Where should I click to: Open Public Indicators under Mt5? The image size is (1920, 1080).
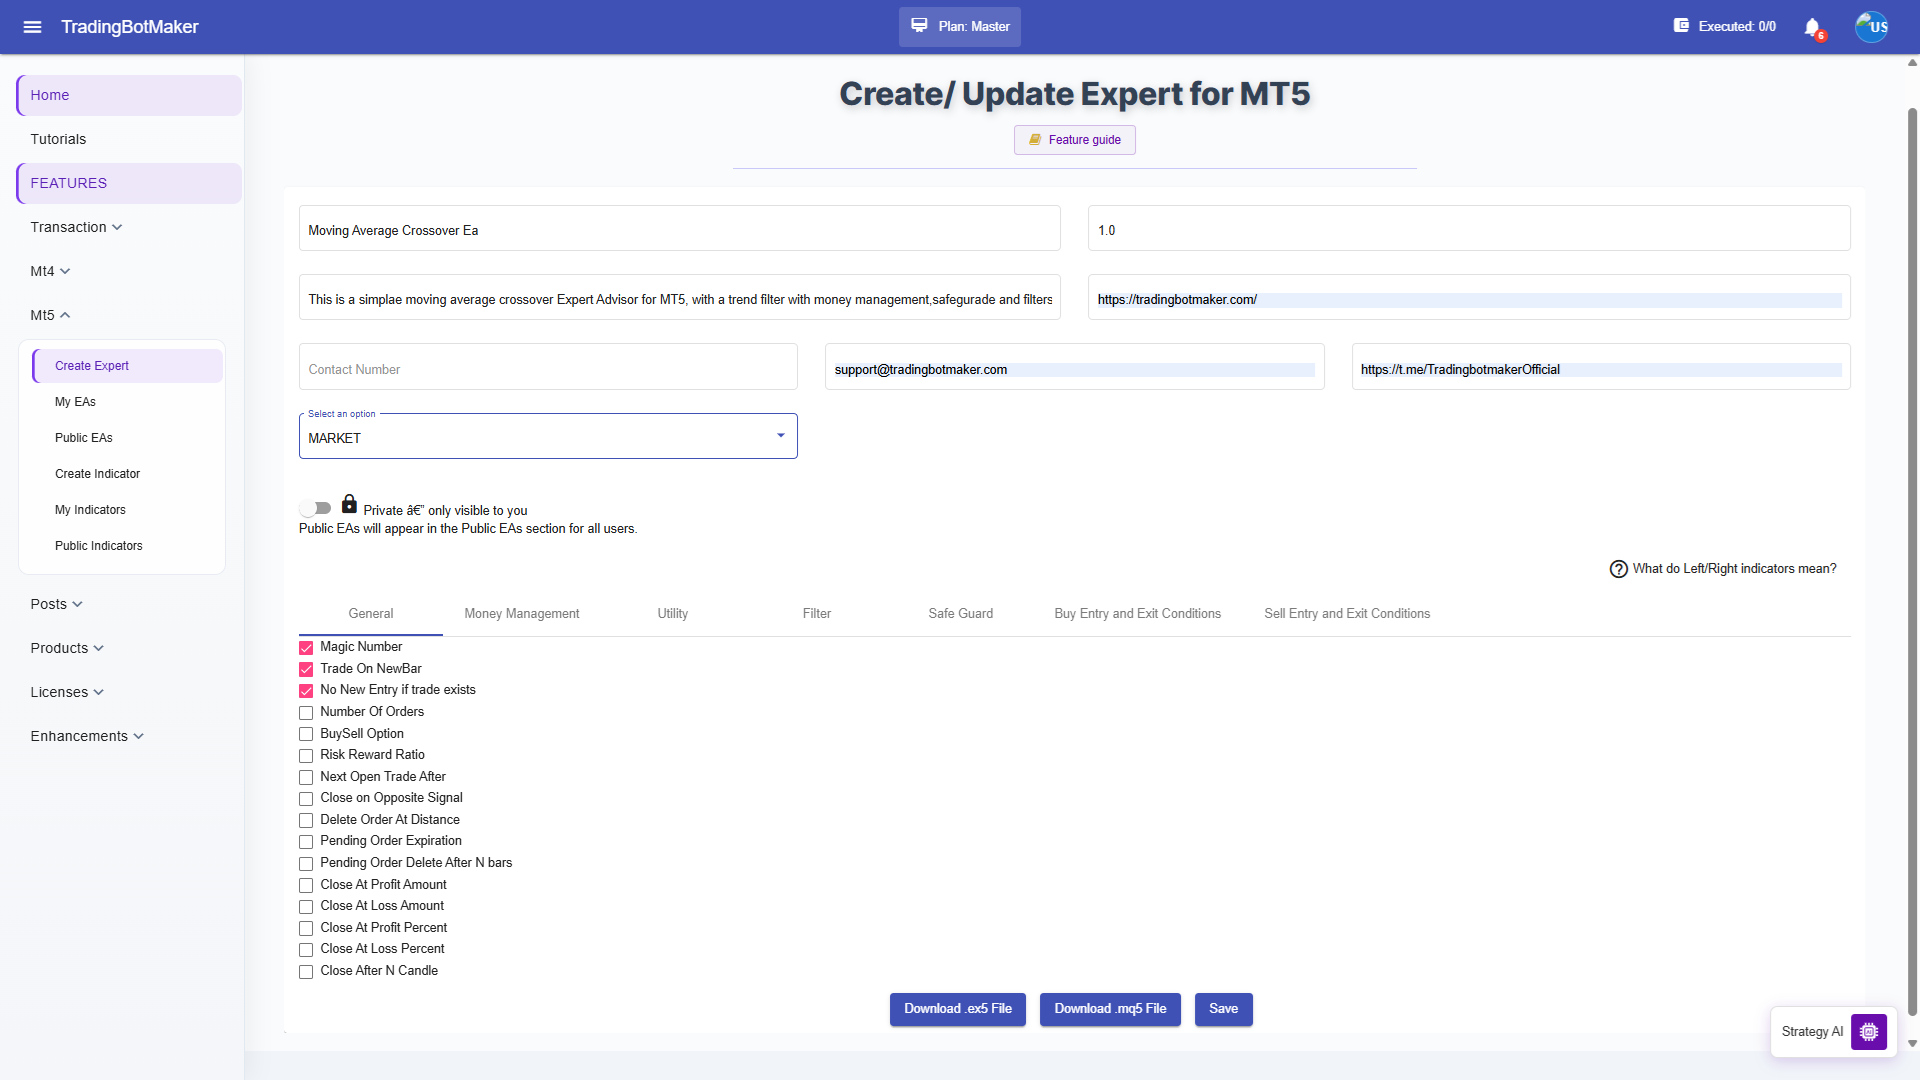128,546
